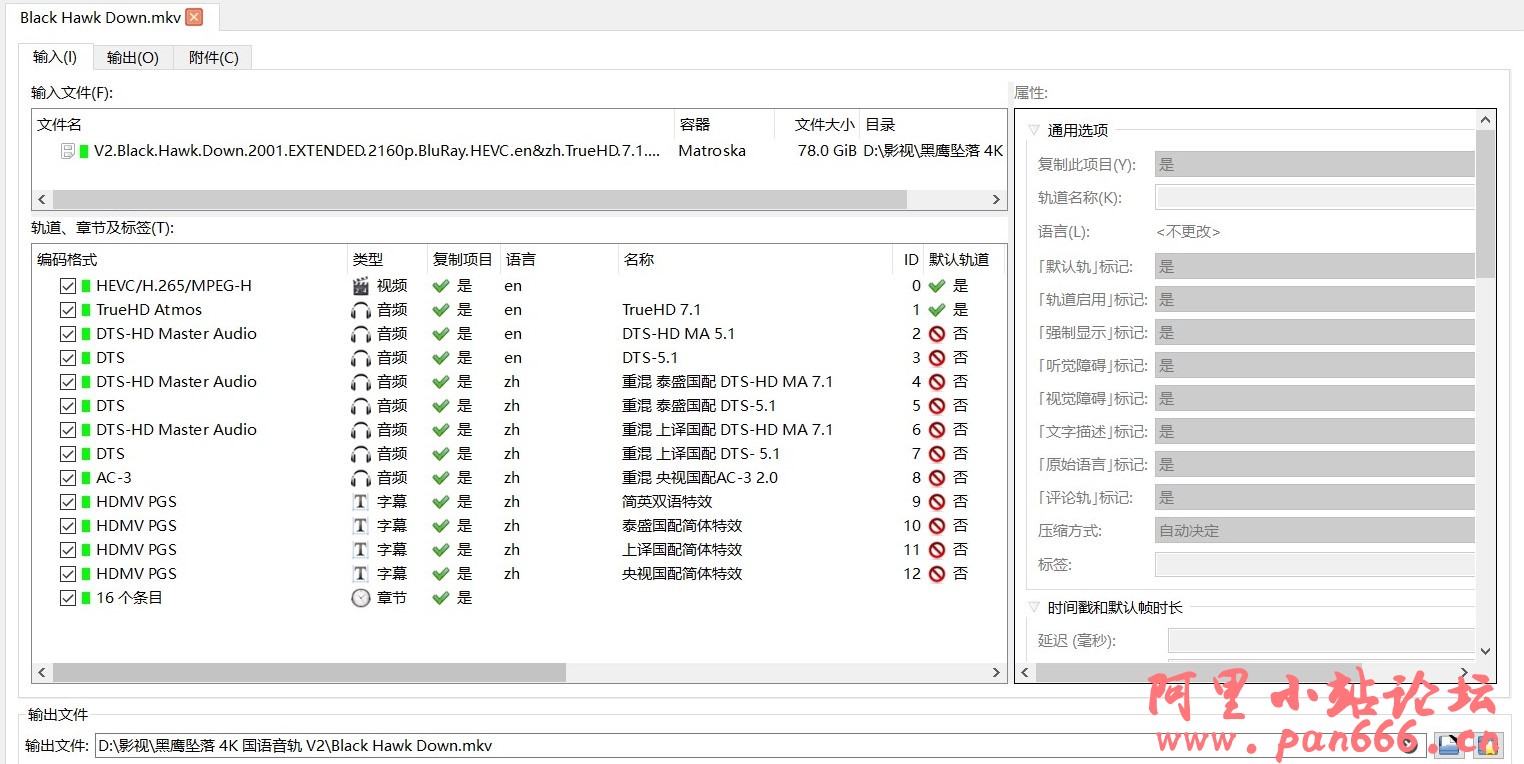This screenshot has width=1524, height=764.
Task: Switch to the 输入(I) tab
Action: [55, 57]
